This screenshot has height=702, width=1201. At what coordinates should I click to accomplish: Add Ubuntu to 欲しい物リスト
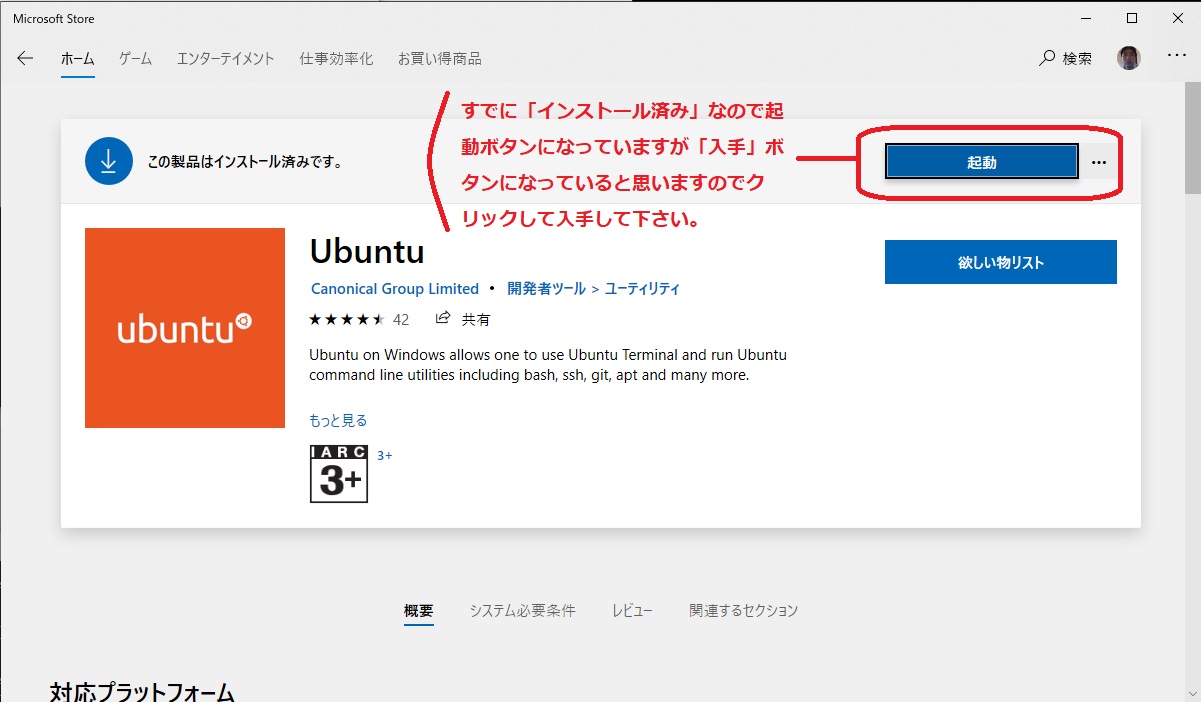click(x=1000, y=262)
